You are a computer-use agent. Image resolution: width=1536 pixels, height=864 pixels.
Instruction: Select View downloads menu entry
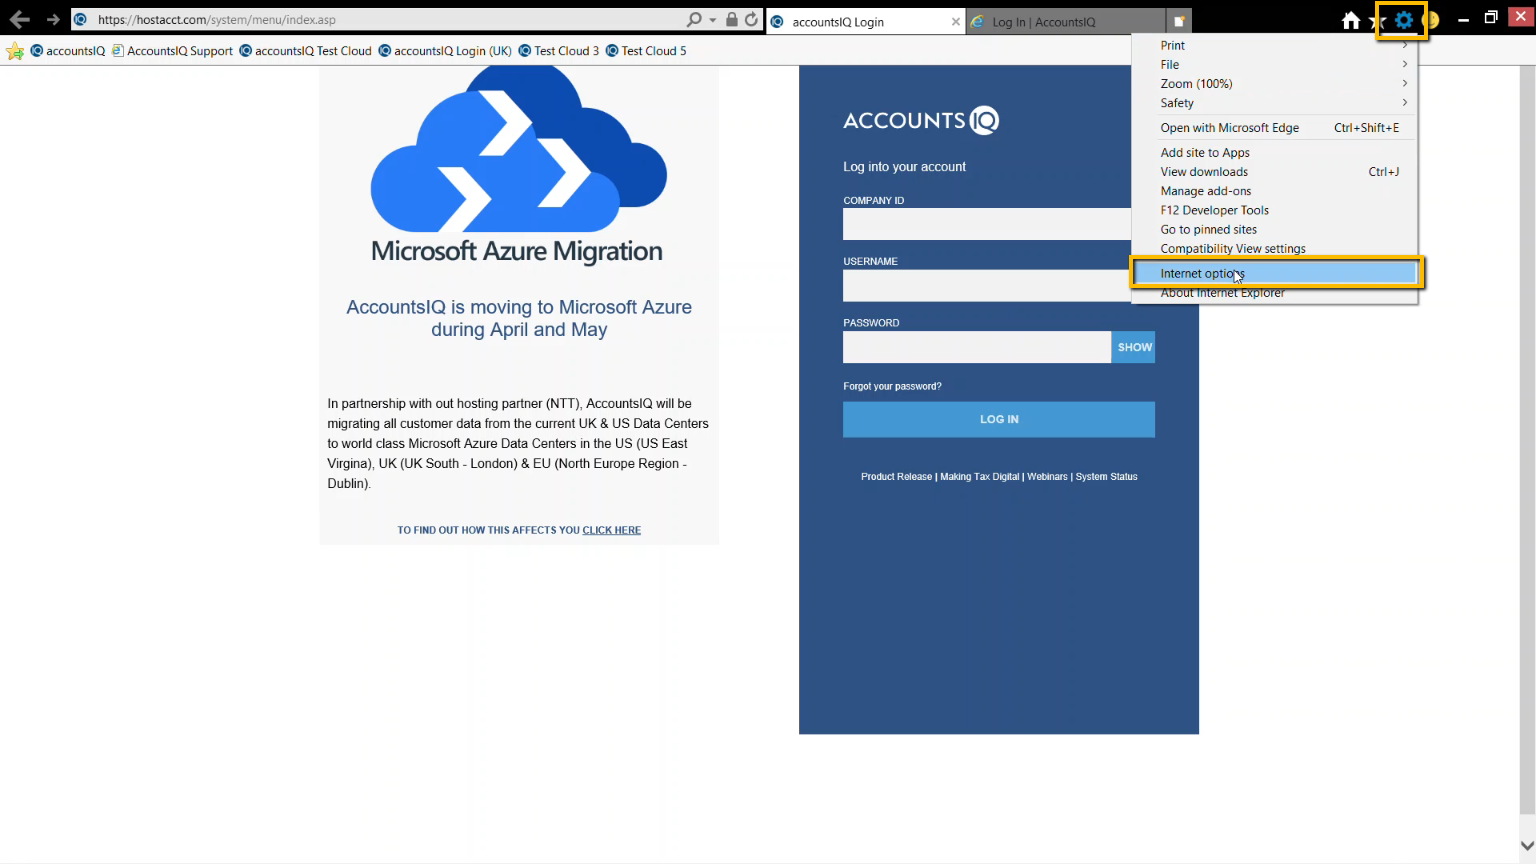[1275, 172]
